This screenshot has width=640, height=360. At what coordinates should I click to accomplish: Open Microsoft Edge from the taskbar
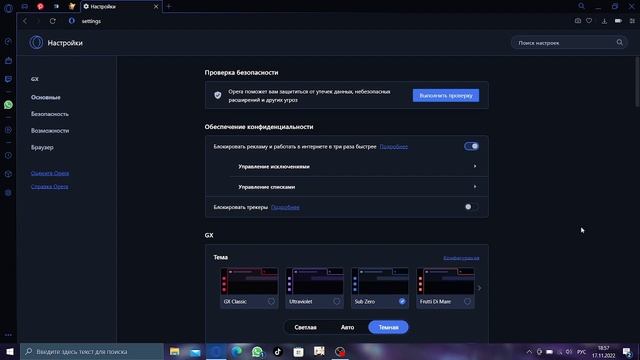237,351
